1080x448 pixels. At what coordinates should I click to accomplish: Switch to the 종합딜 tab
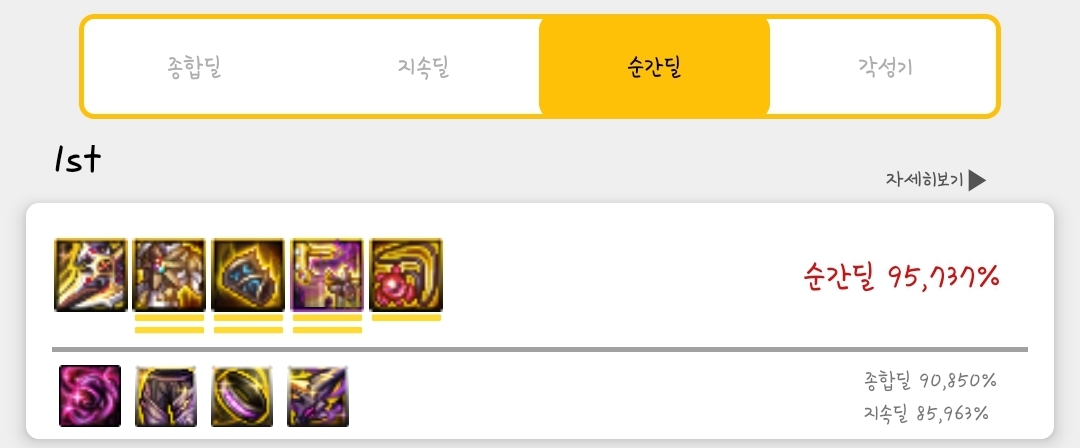(195, 68)
